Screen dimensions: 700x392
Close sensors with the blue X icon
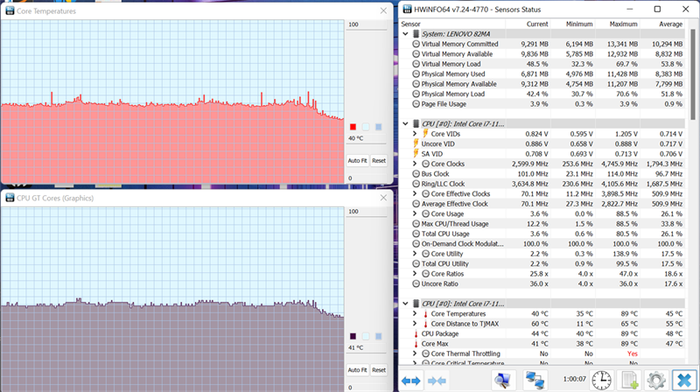tap(684, 380)
